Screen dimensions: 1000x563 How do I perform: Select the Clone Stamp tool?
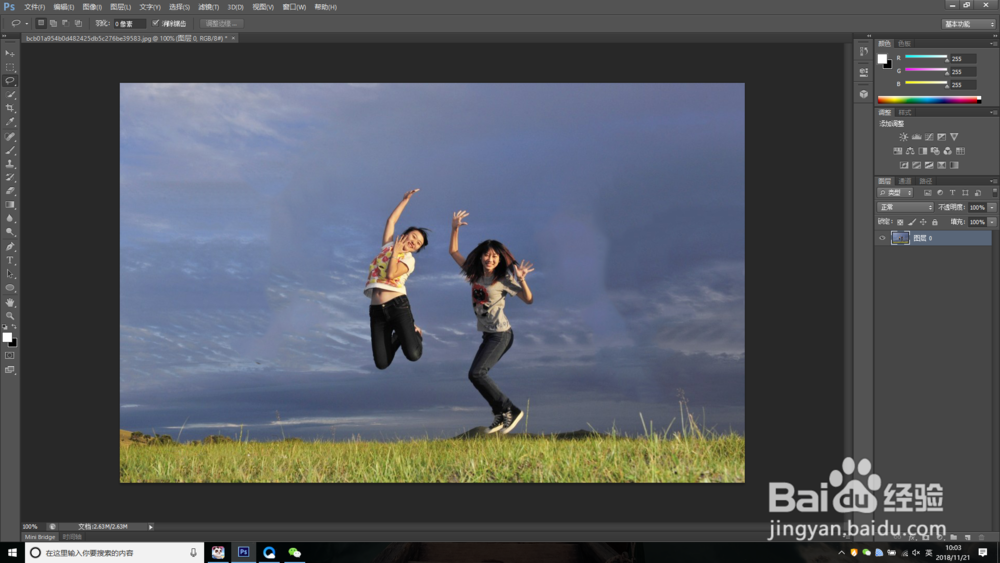[10, 164]
